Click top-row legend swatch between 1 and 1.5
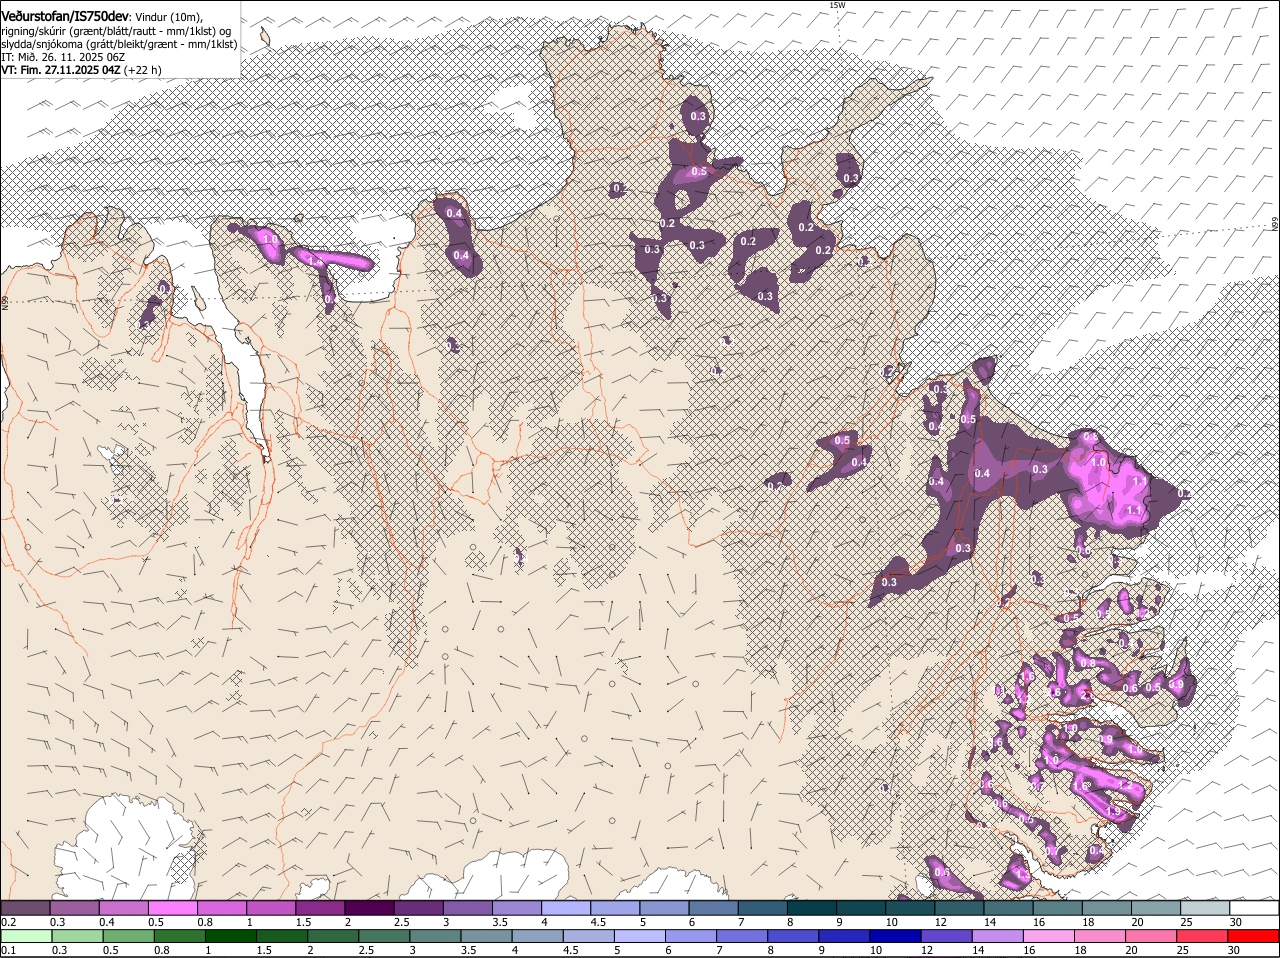Image resolution: width=1280 pixels, height=958 pixels. coord(271,907)
